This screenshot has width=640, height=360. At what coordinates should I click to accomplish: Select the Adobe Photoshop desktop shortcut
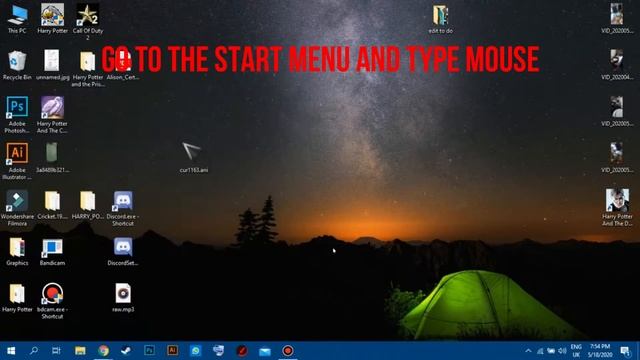click(17, 114)
